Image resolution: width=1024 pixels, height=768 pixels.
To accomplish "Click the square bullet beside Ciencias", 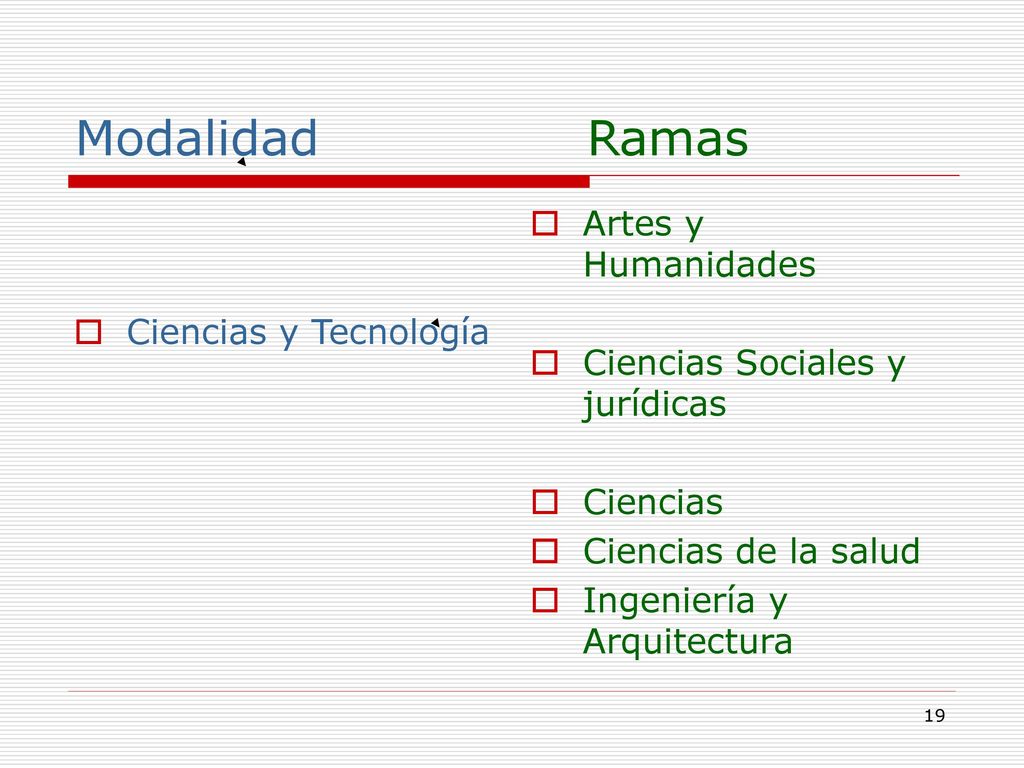I will coord(545,502).
